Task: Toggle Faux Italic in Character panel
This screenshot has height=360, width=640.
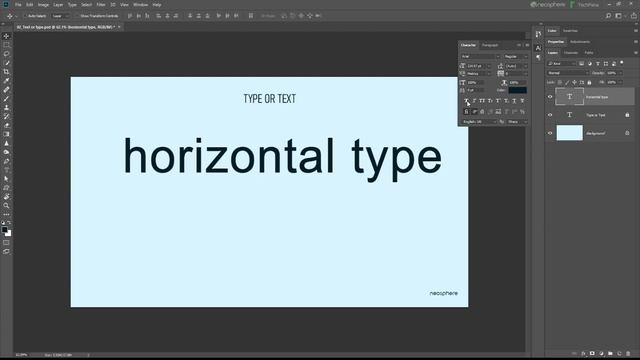Action: 474,101
